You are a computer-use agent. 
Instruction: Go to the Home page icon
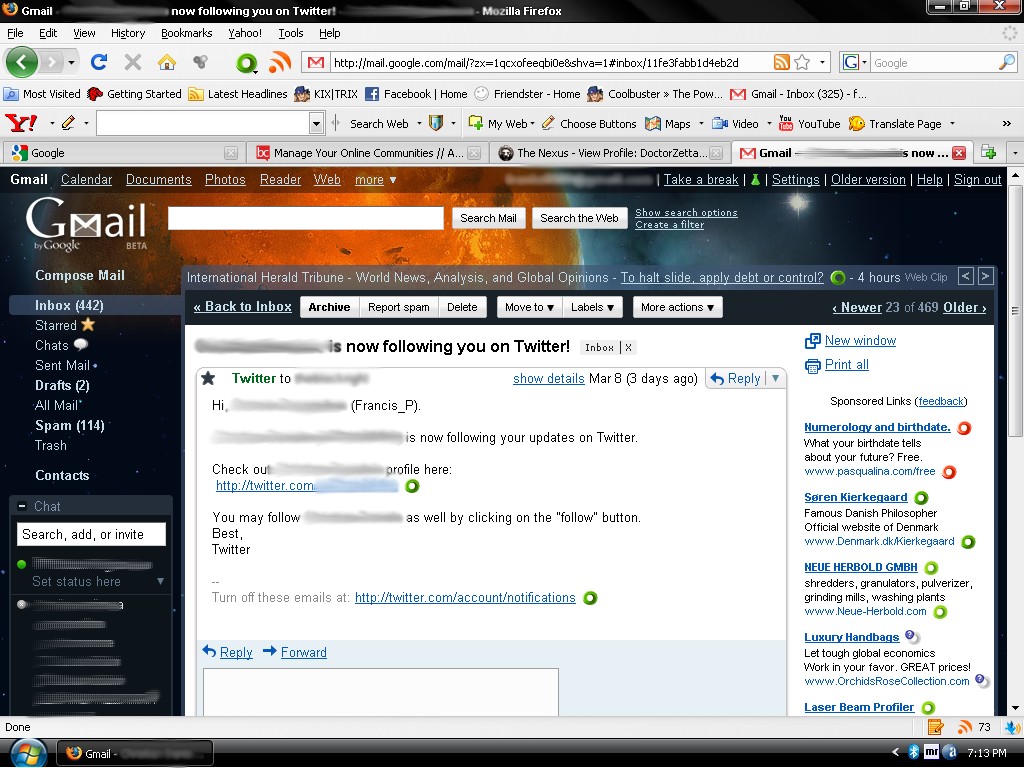[x=167, y=62]
